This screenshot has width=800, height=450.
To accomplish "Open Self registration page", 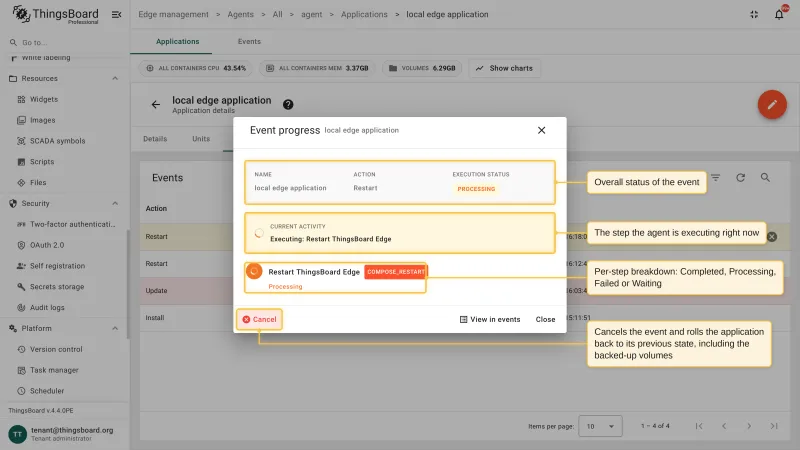I will [x=57, y=266].
